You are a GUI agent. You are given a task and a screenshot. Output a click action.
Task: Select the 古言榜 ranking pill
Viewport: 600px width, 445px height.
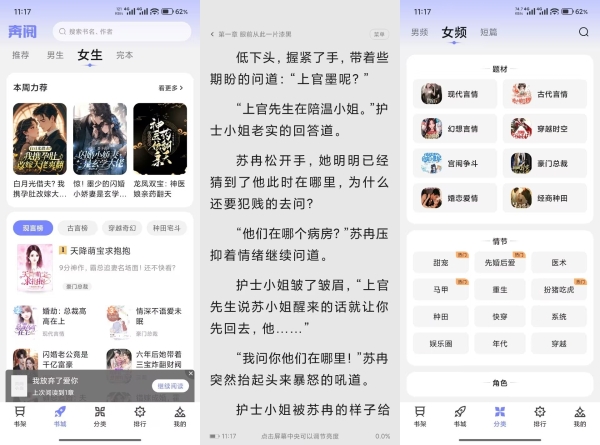(77, 228)
